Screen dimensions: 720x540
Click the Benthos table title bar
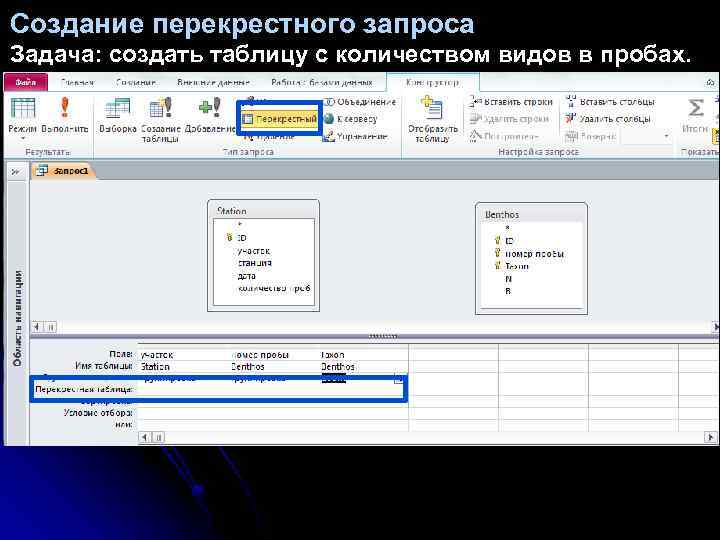[531, 214]
